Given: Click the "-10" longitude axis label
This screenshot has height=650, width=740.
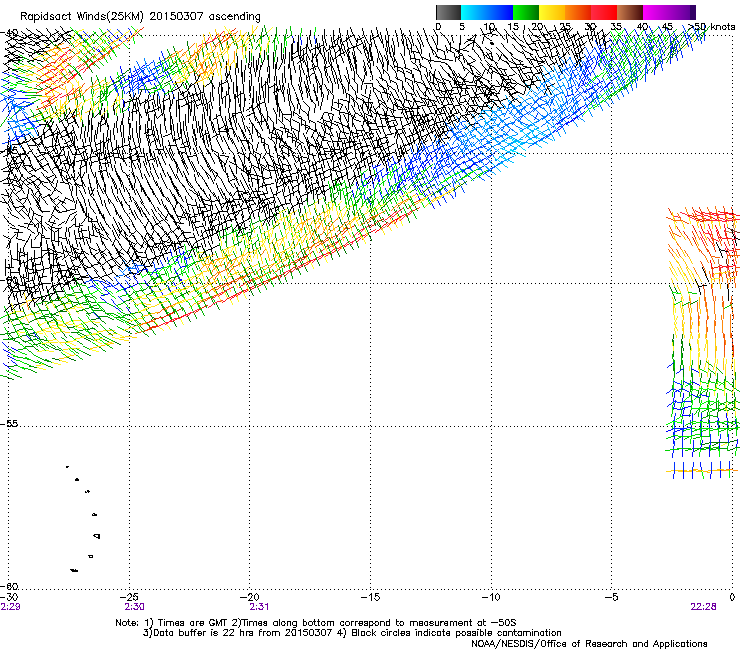Looking at the screenshot, I should 491,597.
